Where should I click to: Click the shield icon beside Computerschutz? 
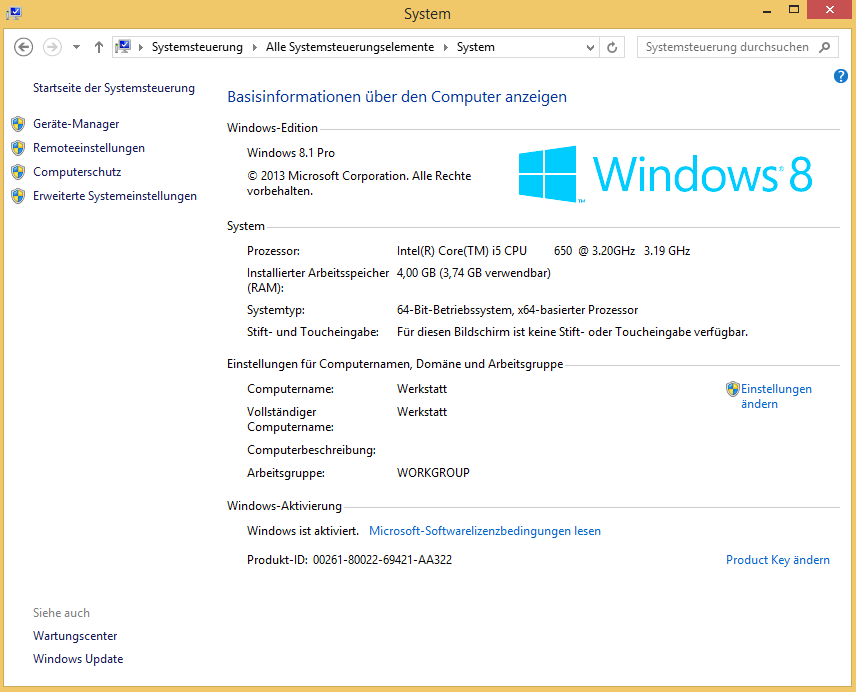coord(18,172)
